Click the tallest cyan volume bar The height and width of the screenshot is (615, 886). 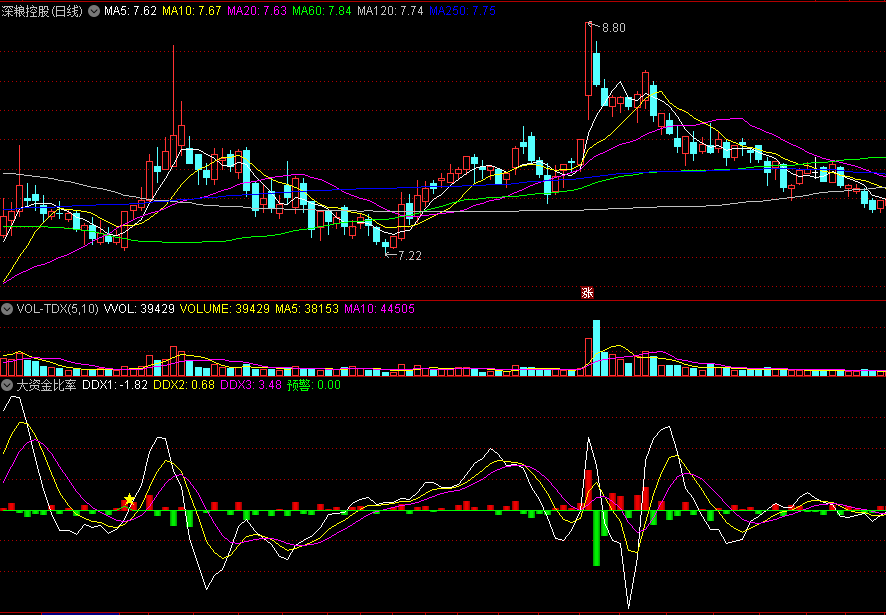[596, 348]
